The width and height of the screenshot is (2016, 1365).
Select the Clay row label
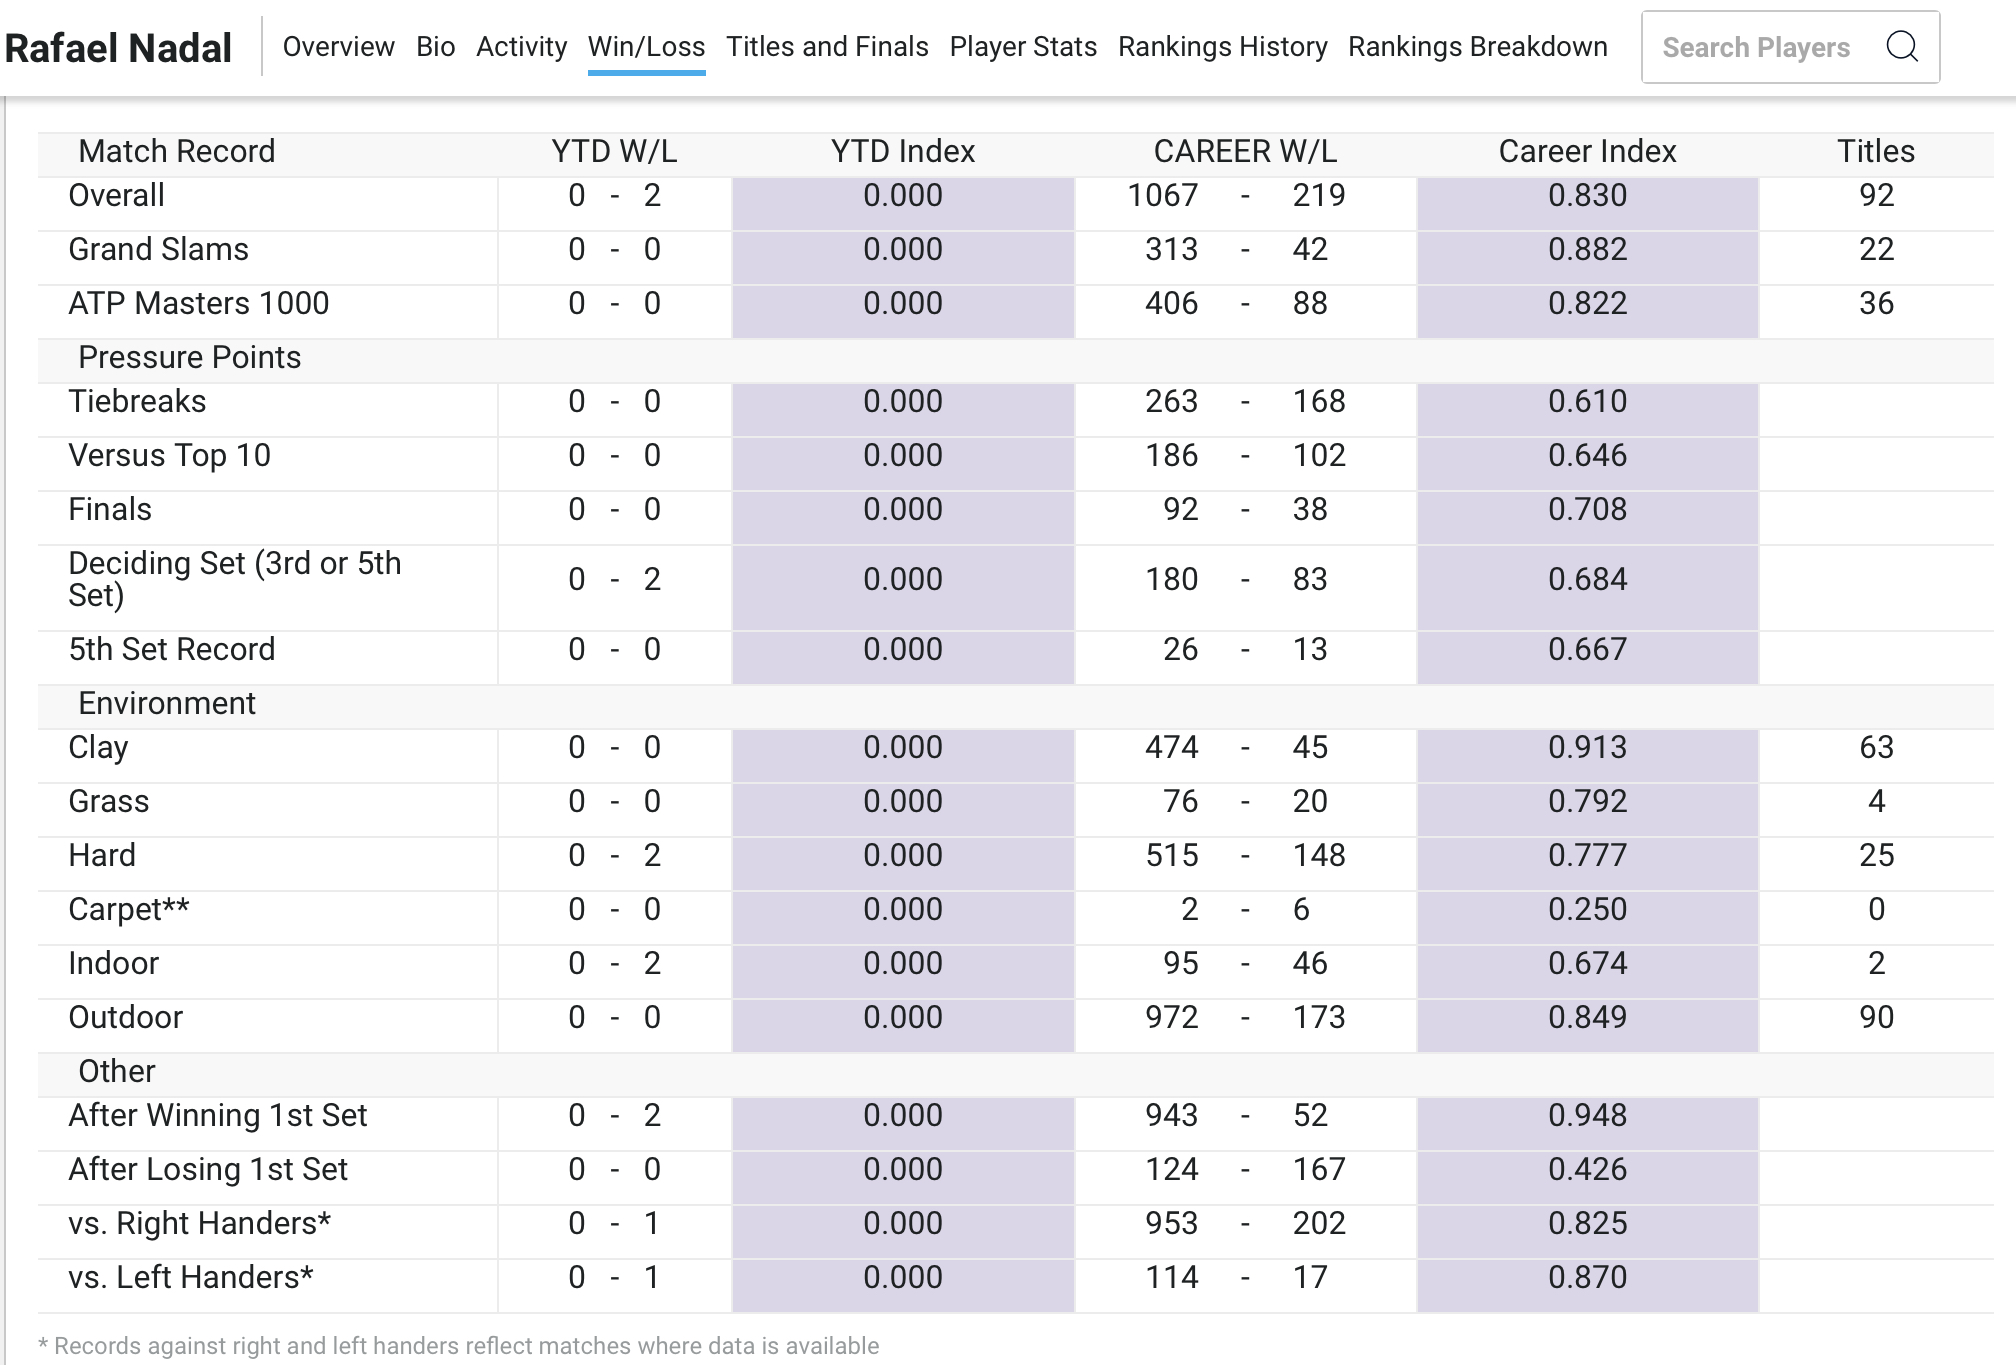pos(98,747)
